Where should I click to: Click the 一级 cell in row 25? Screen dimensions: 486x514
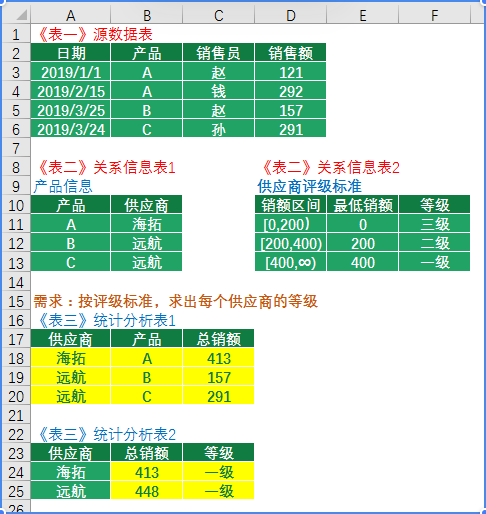click(218, 491)
